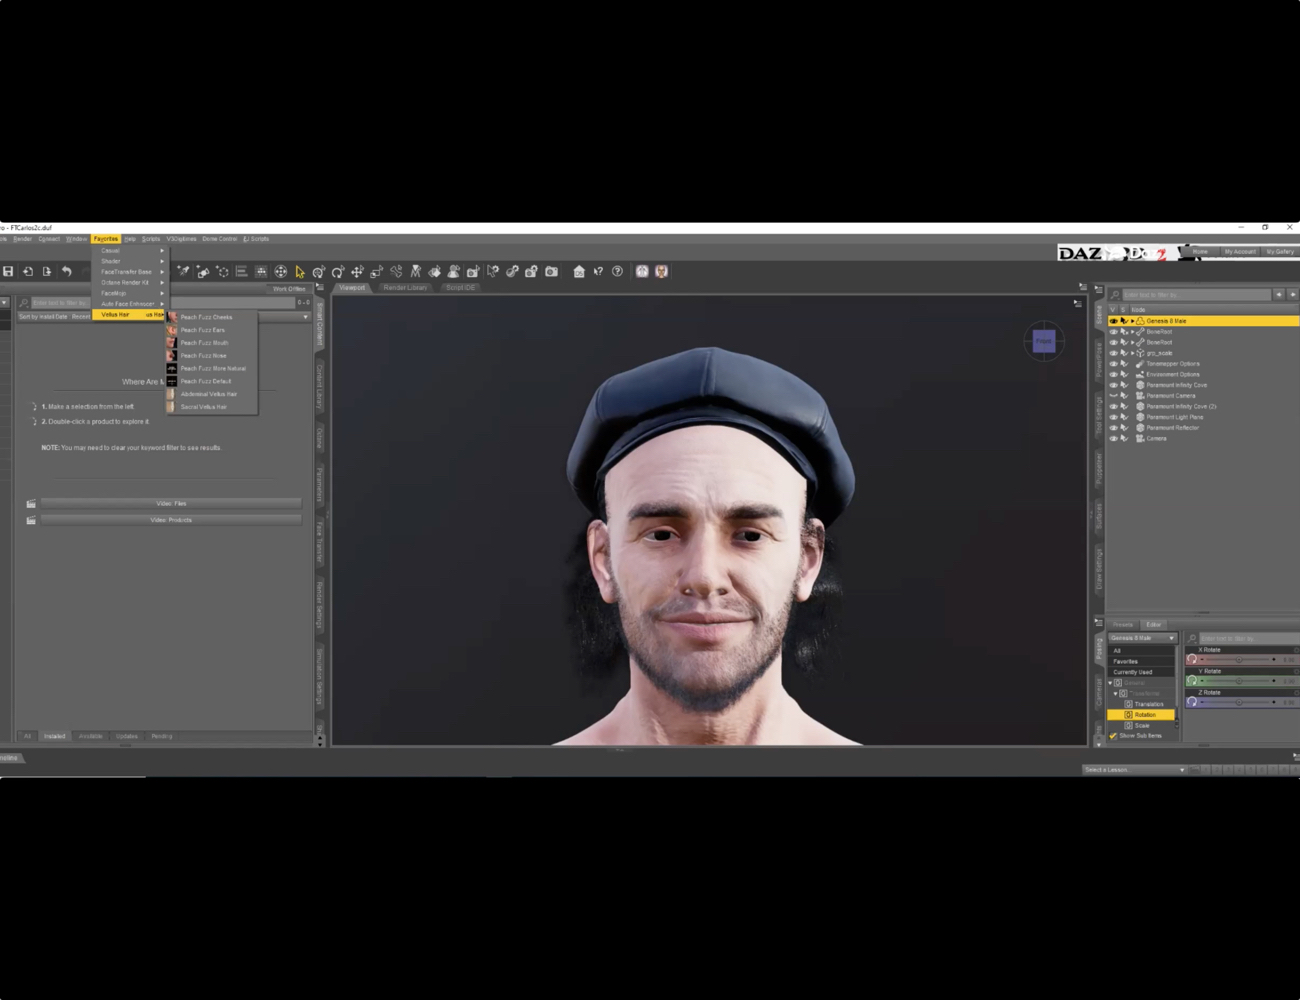Switch to the Render Library tab
Screen dimensions: 1300x1000
coord(405,288)
